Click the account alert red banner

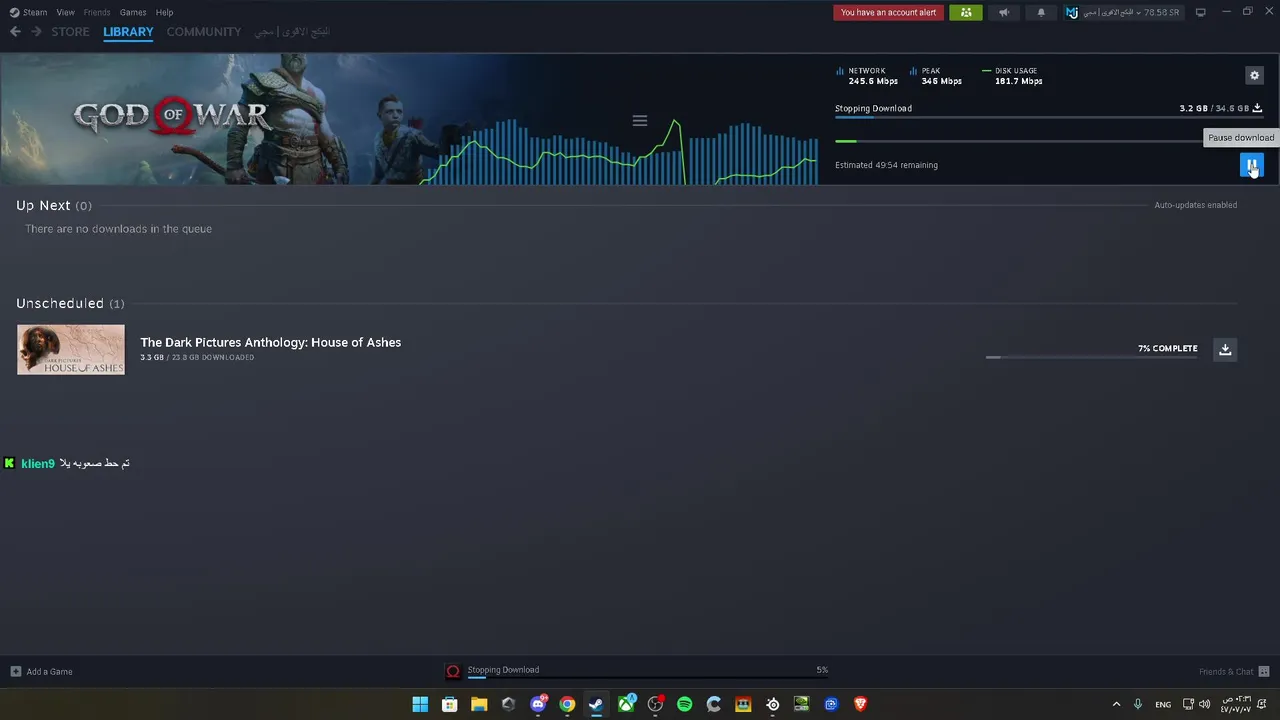coord(888,12)
